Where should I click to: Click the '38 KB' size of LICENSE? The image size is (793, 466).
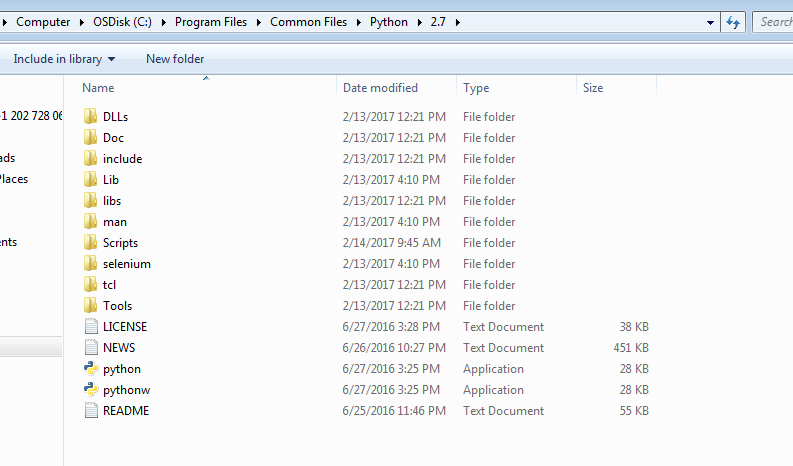click(634, 326)
